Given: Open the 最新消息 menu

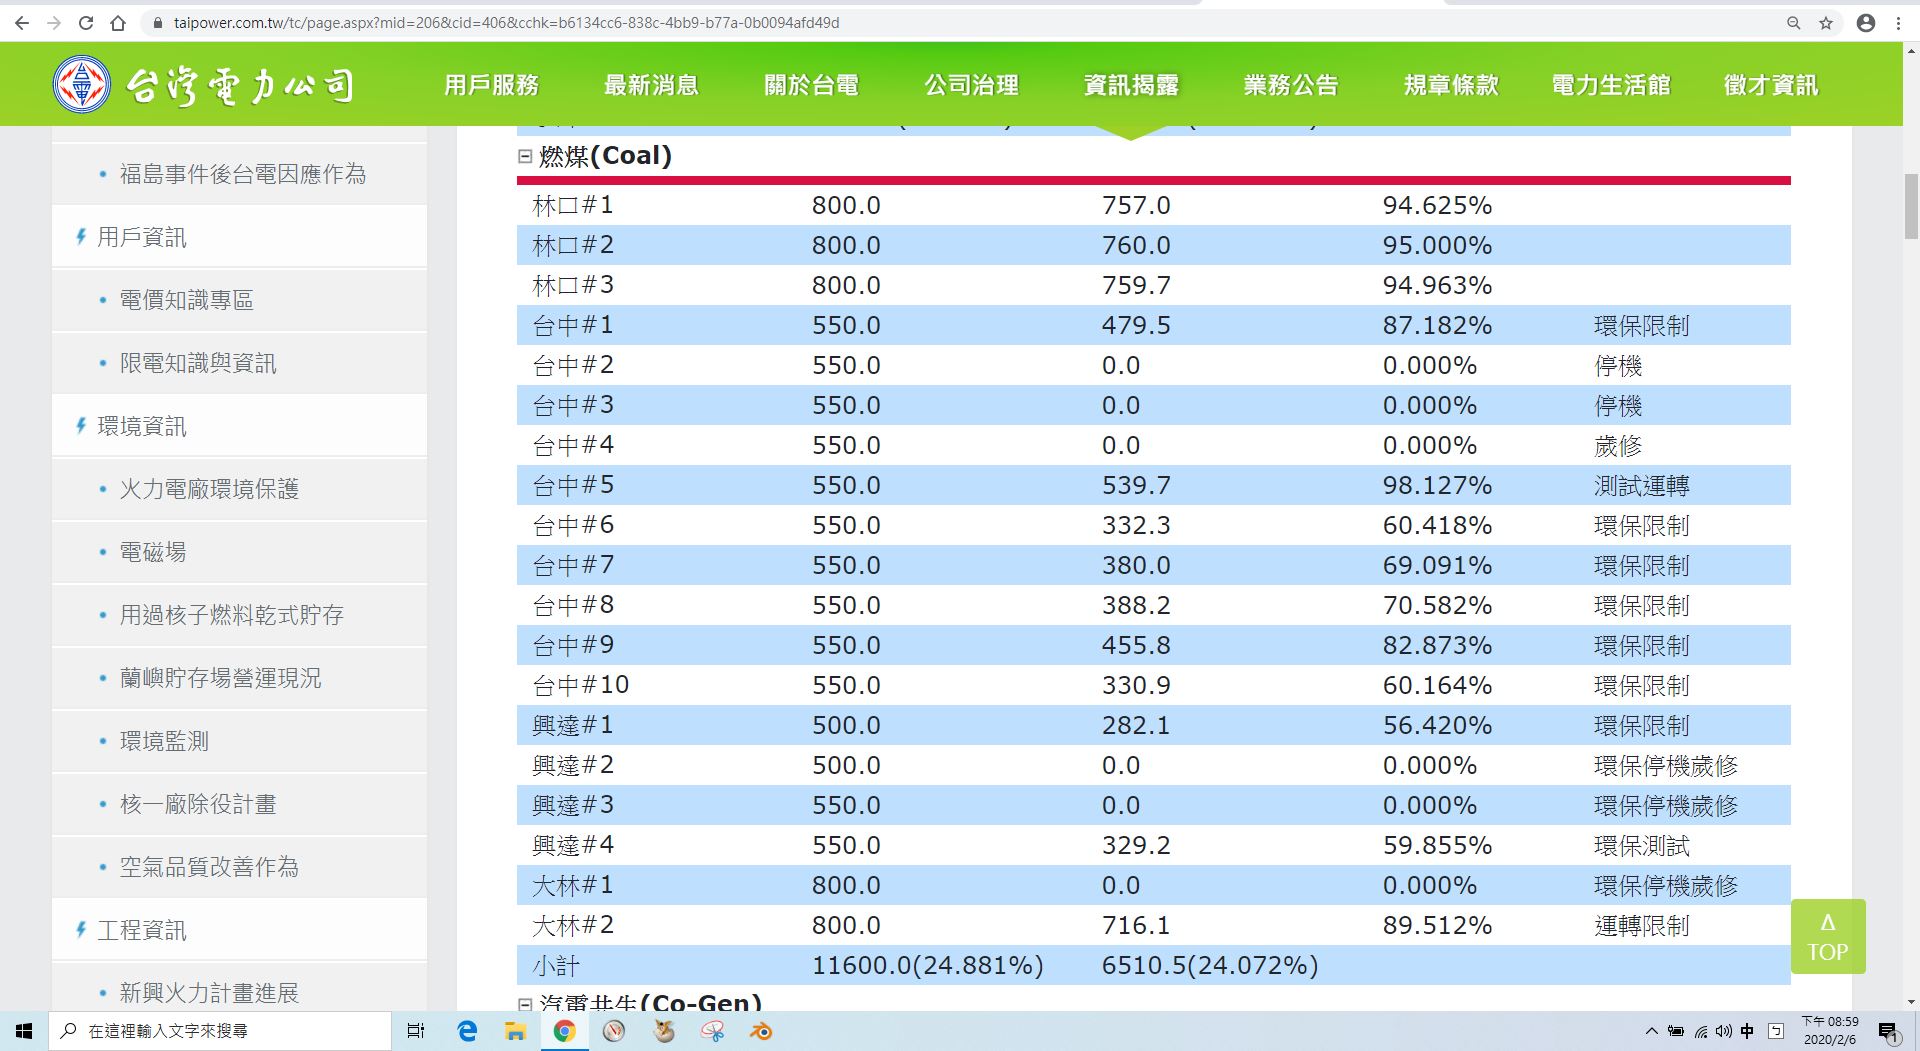Looking at the screenshot, I should pyautogui.click(x=651, y=85).
